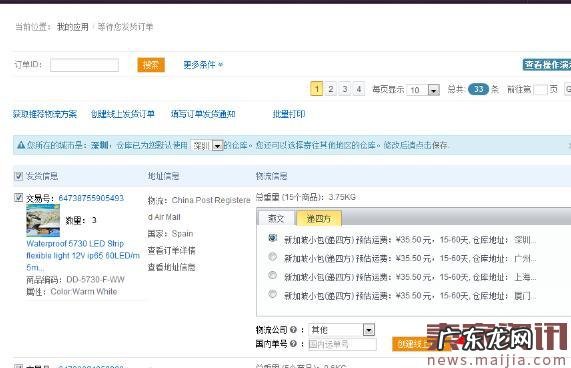Click 批量打印 batch print link
The image size is (571, 368).
pos(289,114)
